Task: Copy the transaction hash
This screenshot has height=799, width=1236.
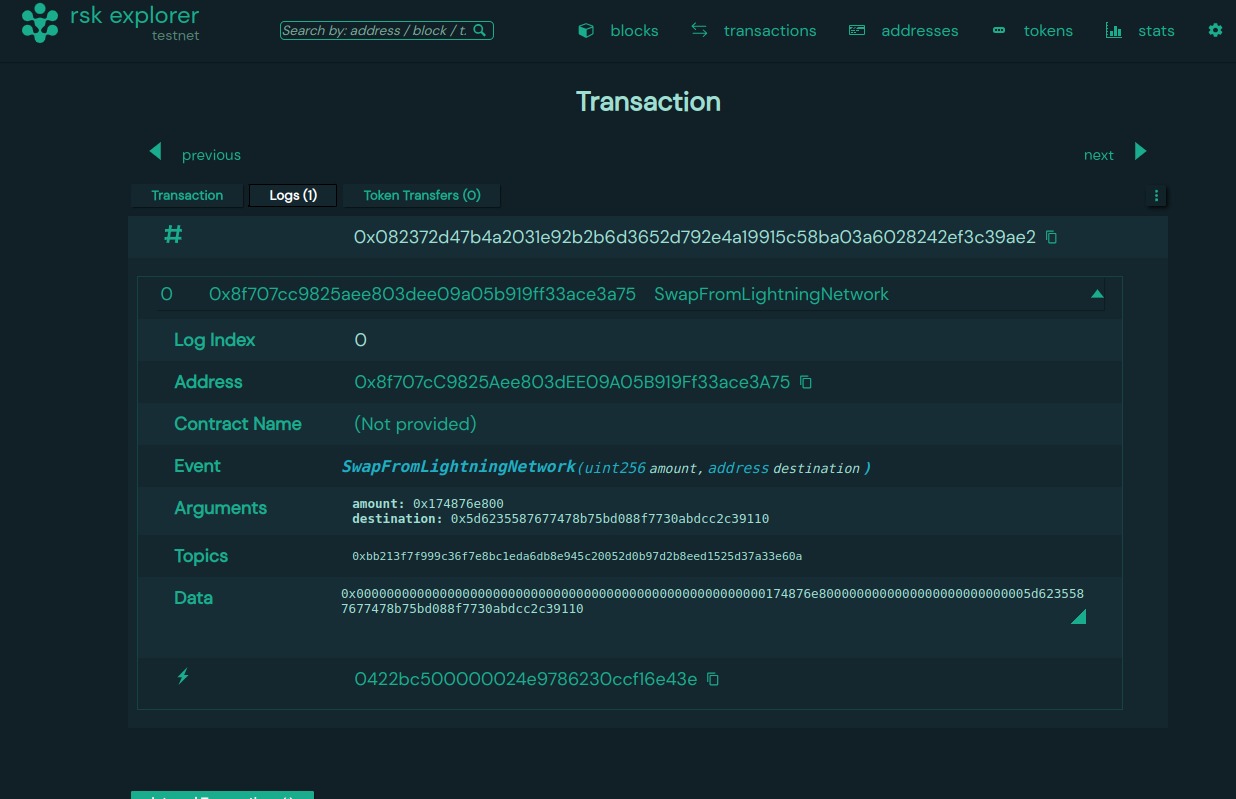Action: click(x=1051, y=237)
